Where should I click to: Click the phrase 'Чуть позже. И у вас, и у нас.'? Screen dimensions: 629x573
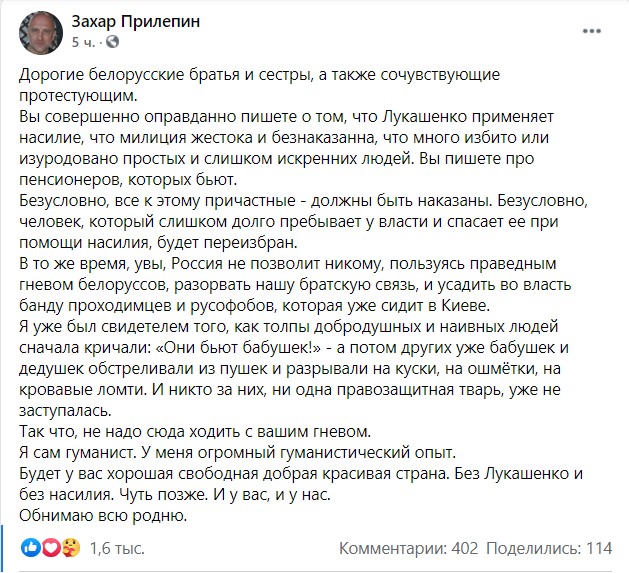click(x=225, y=494)
